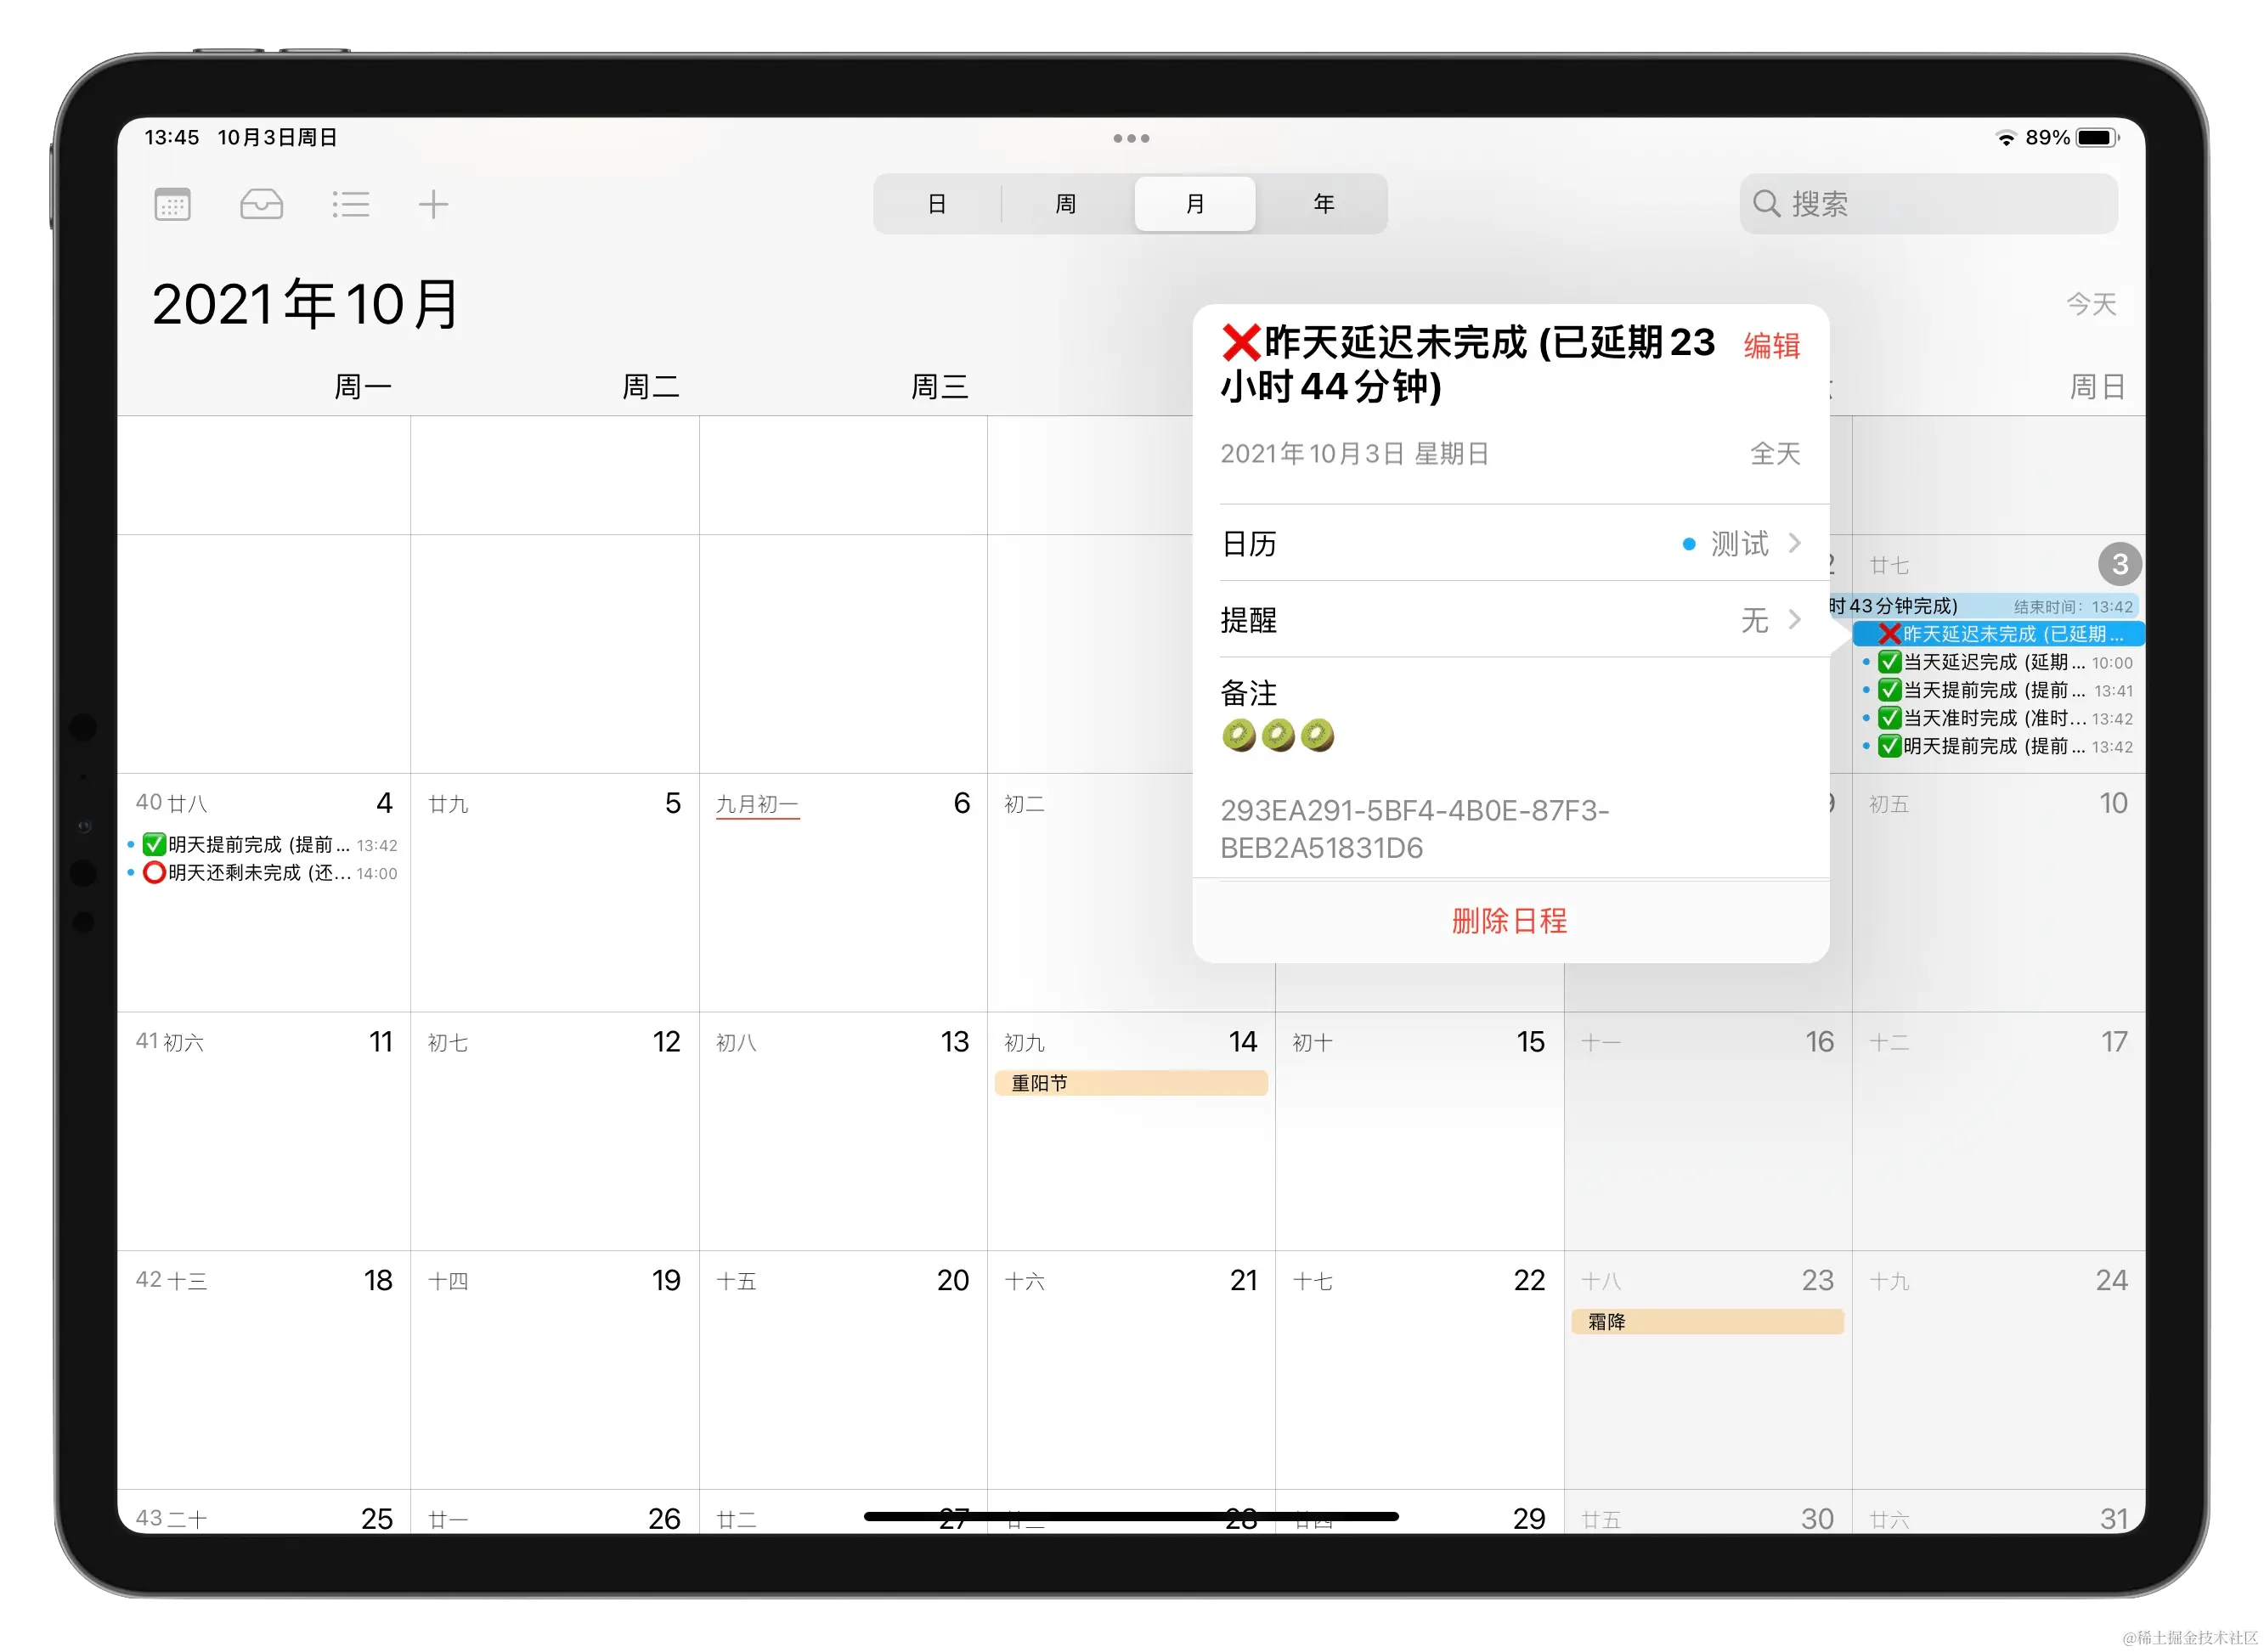The height and width of the screenshot is (1652, 2264).
Task: Tap 编辑 to edit the event
Action: pos(1772,346)
